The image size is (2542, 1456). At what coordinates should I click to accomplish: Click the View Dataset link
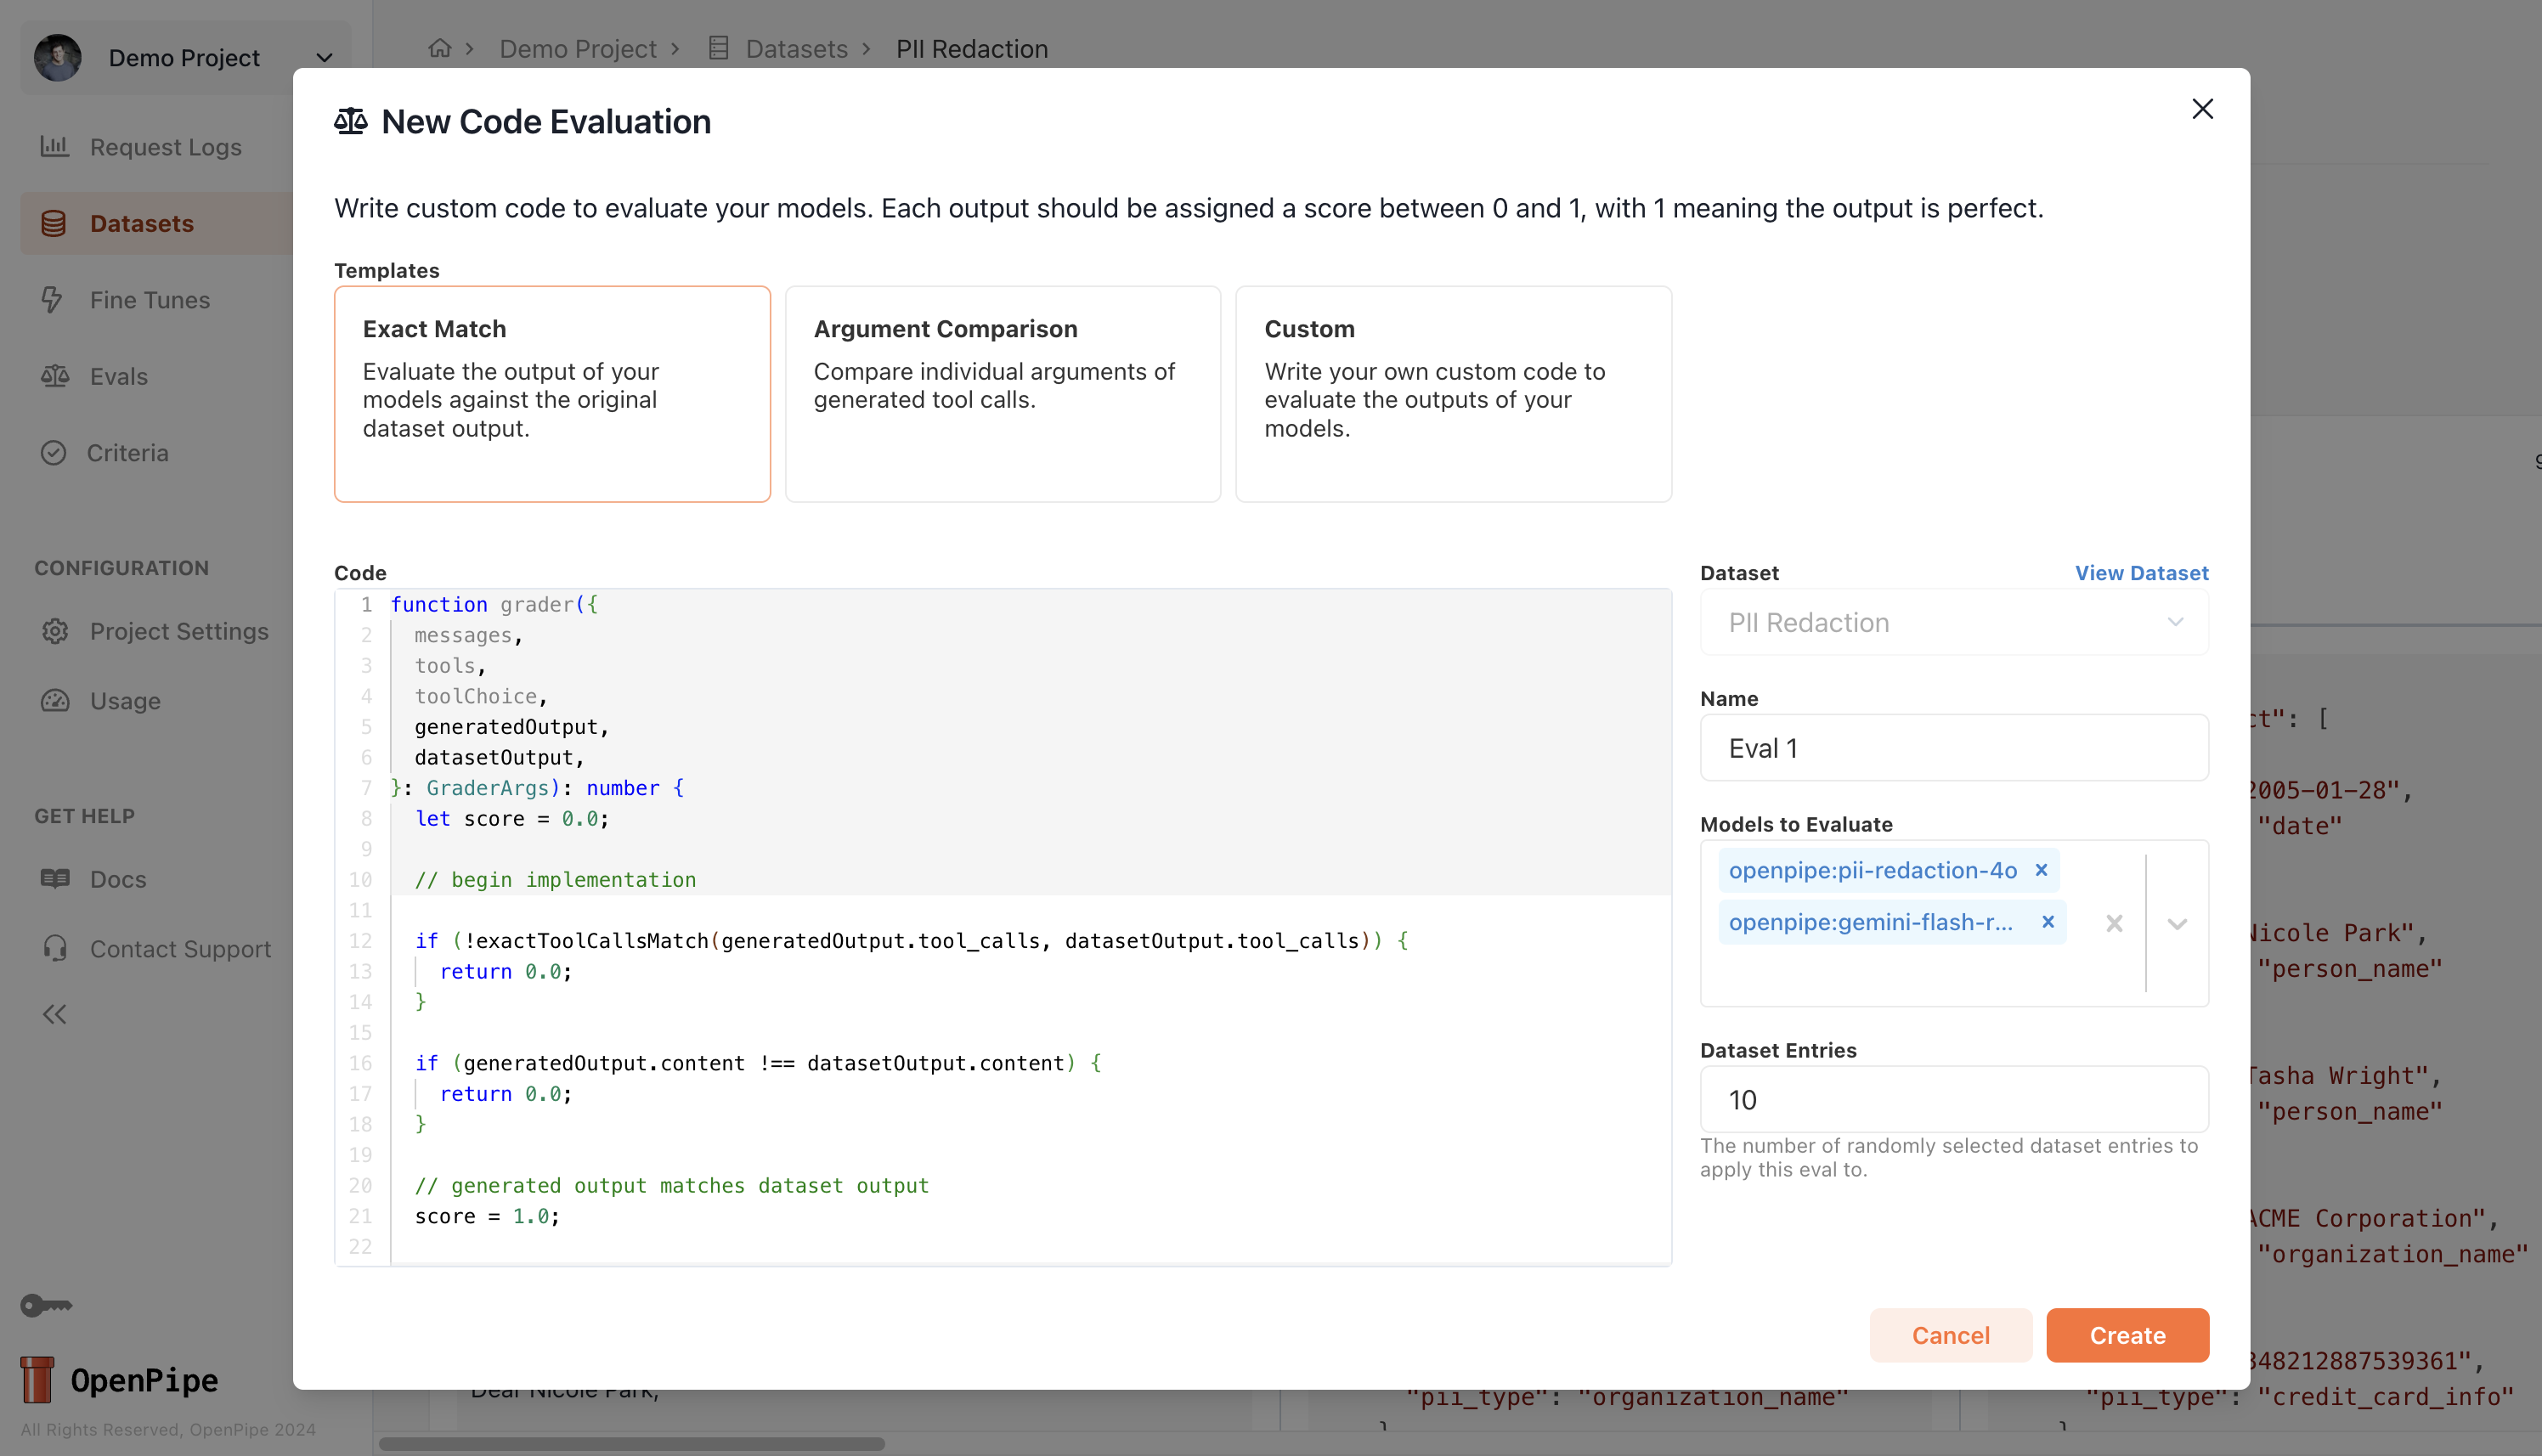2141,573
